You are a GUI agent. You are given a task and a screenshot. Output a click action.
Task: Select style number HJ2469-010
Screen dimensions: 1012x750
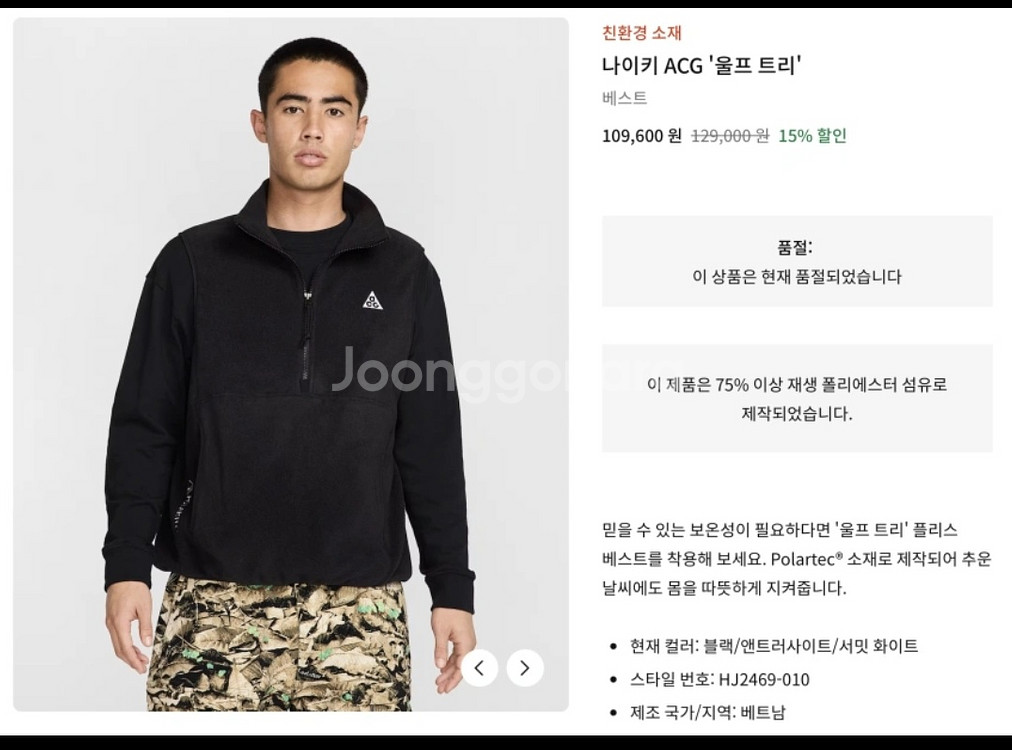point(764,680)
